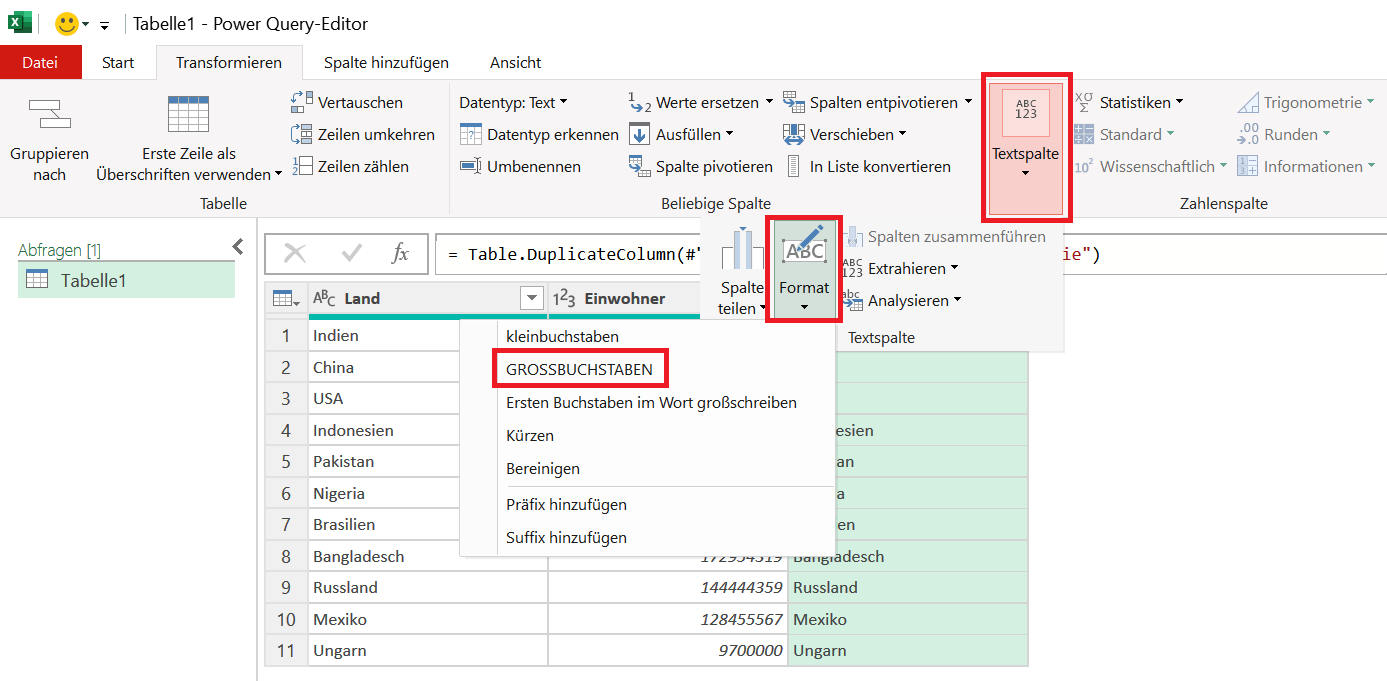Click the Umbenennen button

click(x=520, y=166)
